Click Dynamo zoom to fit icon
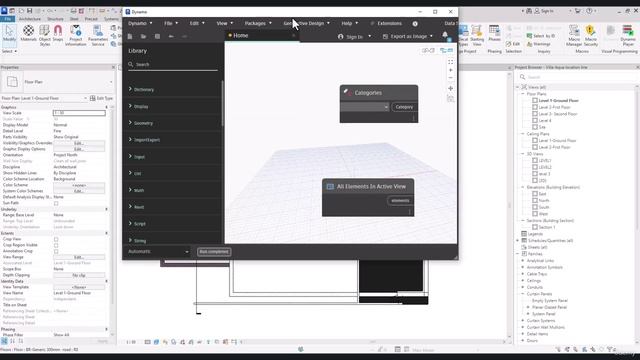Screen dimensions: 640x360 click(450, 62)
